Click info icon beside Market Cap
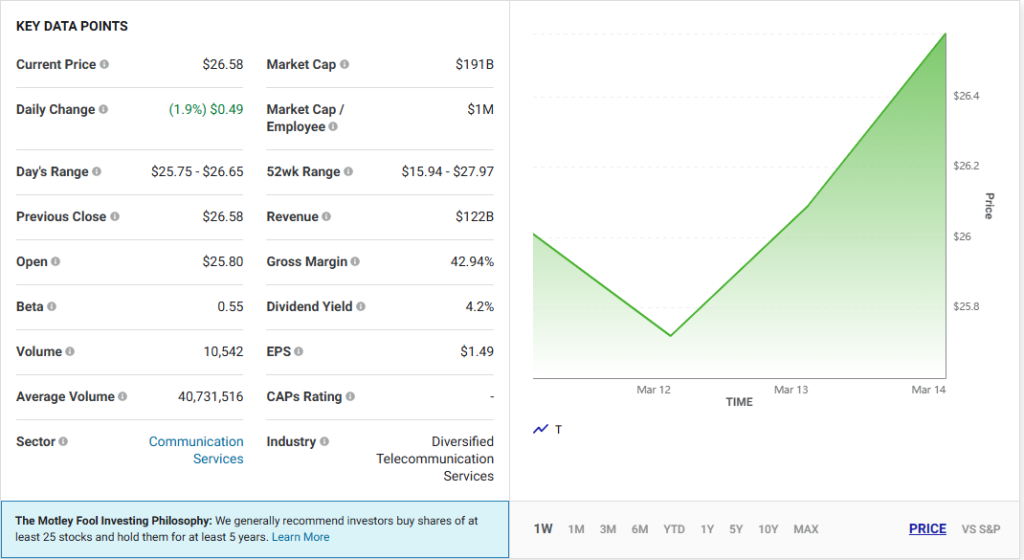The width and height of the screenshot is (1024, 560). tap(345, 64)
